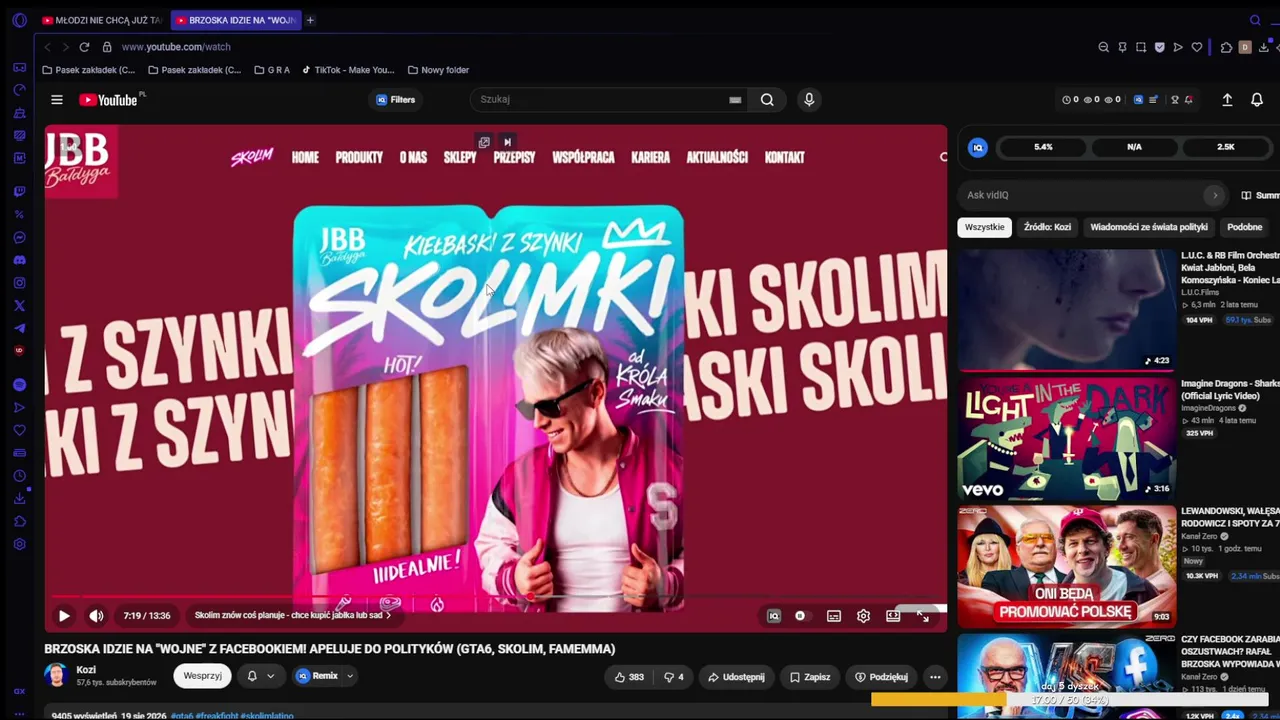The image size is (1280, 720).
Task: Open the YouTube create upload icon
Action: 1227,100
